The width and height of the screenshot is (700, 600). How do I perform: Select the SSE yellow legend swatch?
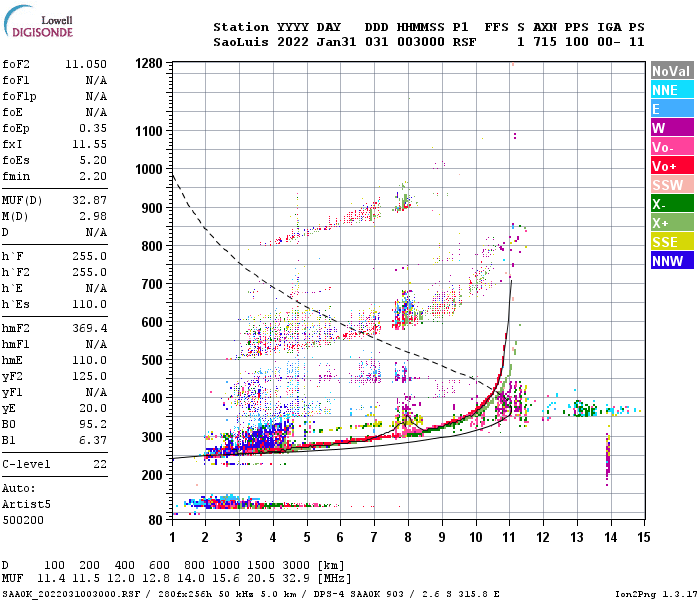(672, 242)
